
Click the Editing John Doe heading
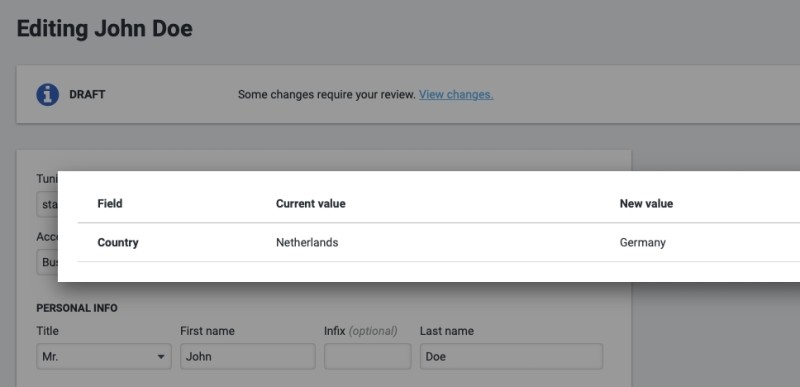(105, 29)
